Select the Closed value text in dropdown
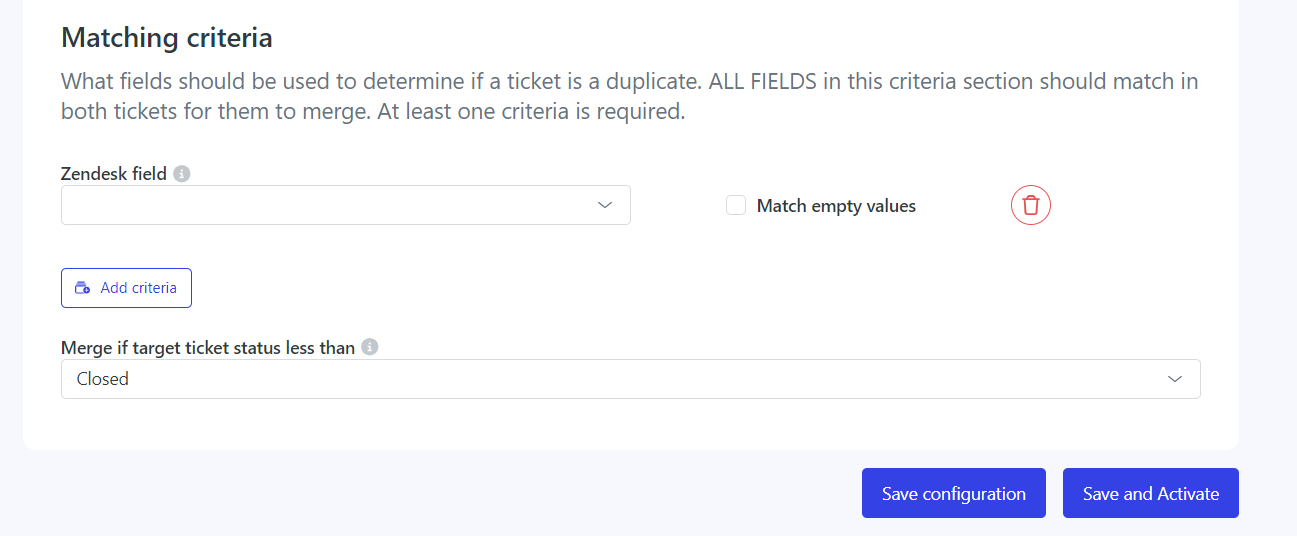The image size is (1297, 536). coord(103,379)
